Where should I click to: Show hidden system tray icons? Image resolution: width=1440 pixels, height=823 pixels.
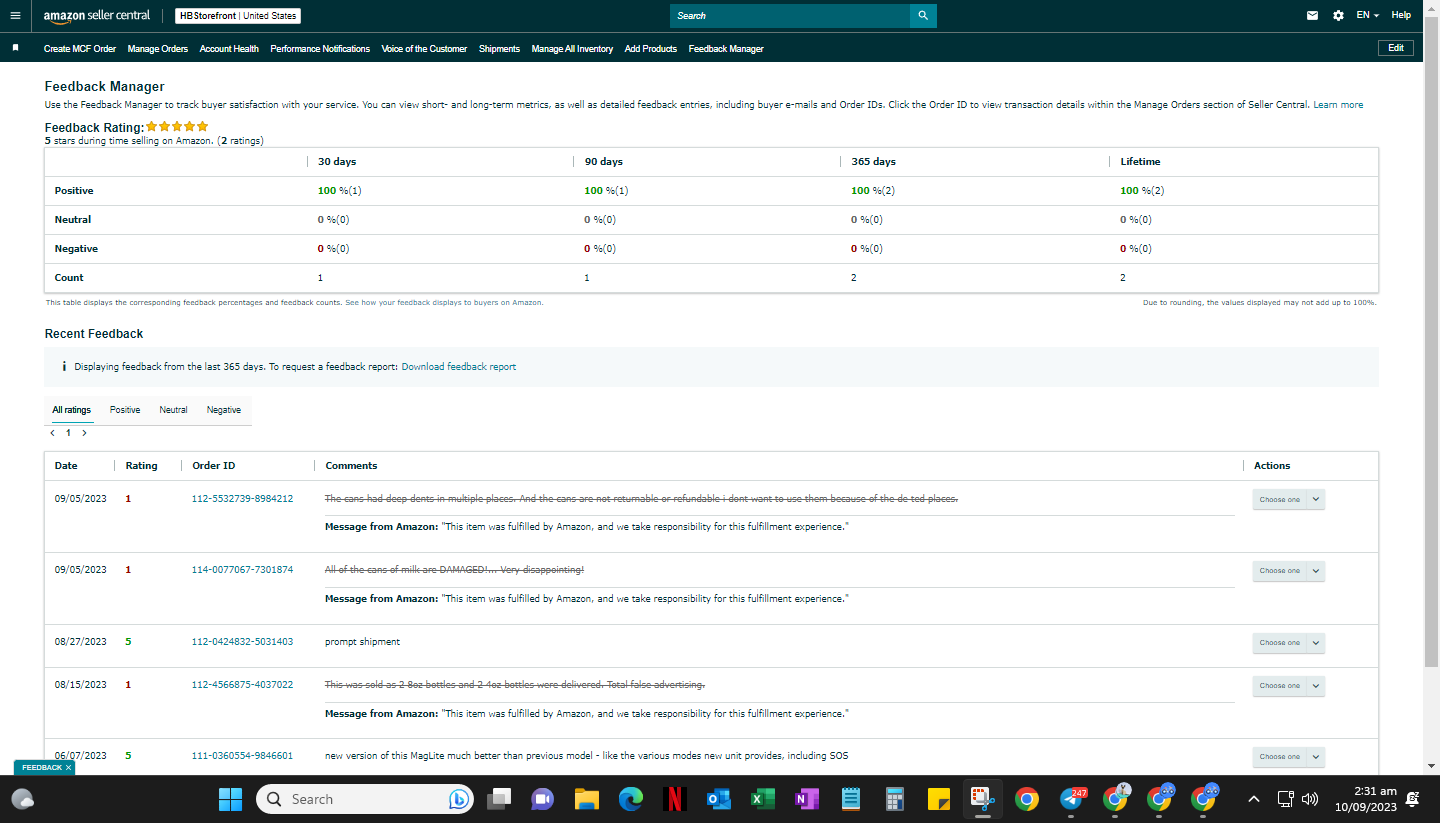click(1253, 799)
